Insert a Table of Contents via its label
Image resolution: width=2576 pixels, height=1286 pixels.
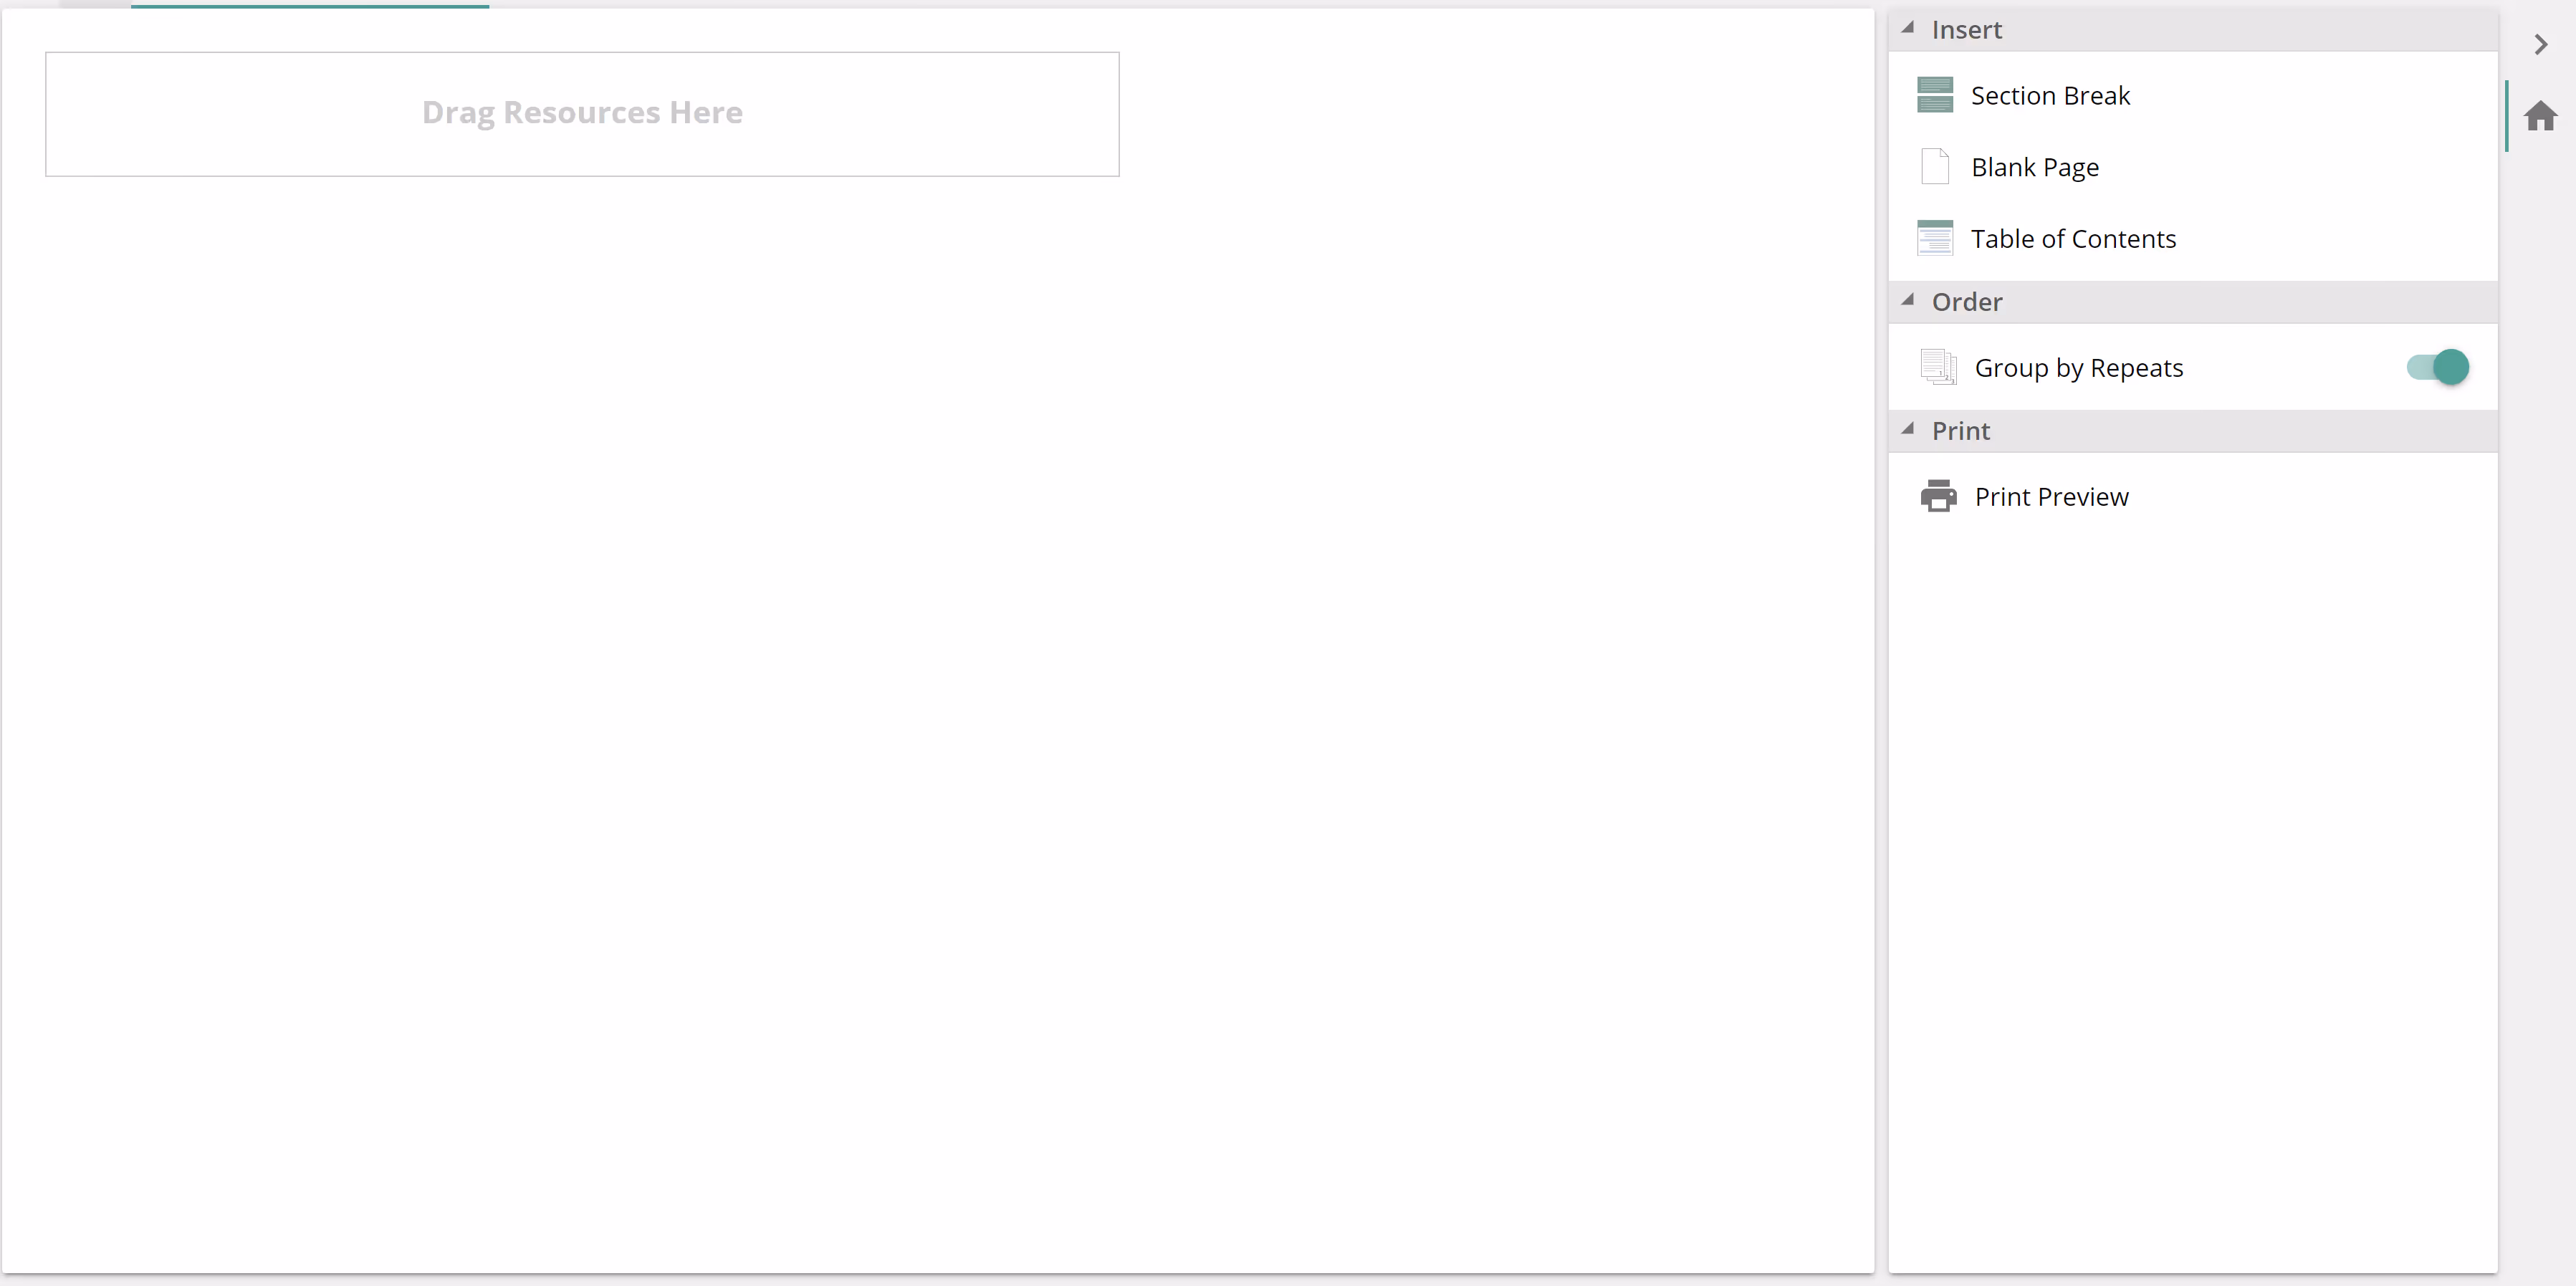click(x=2073, y=239)
